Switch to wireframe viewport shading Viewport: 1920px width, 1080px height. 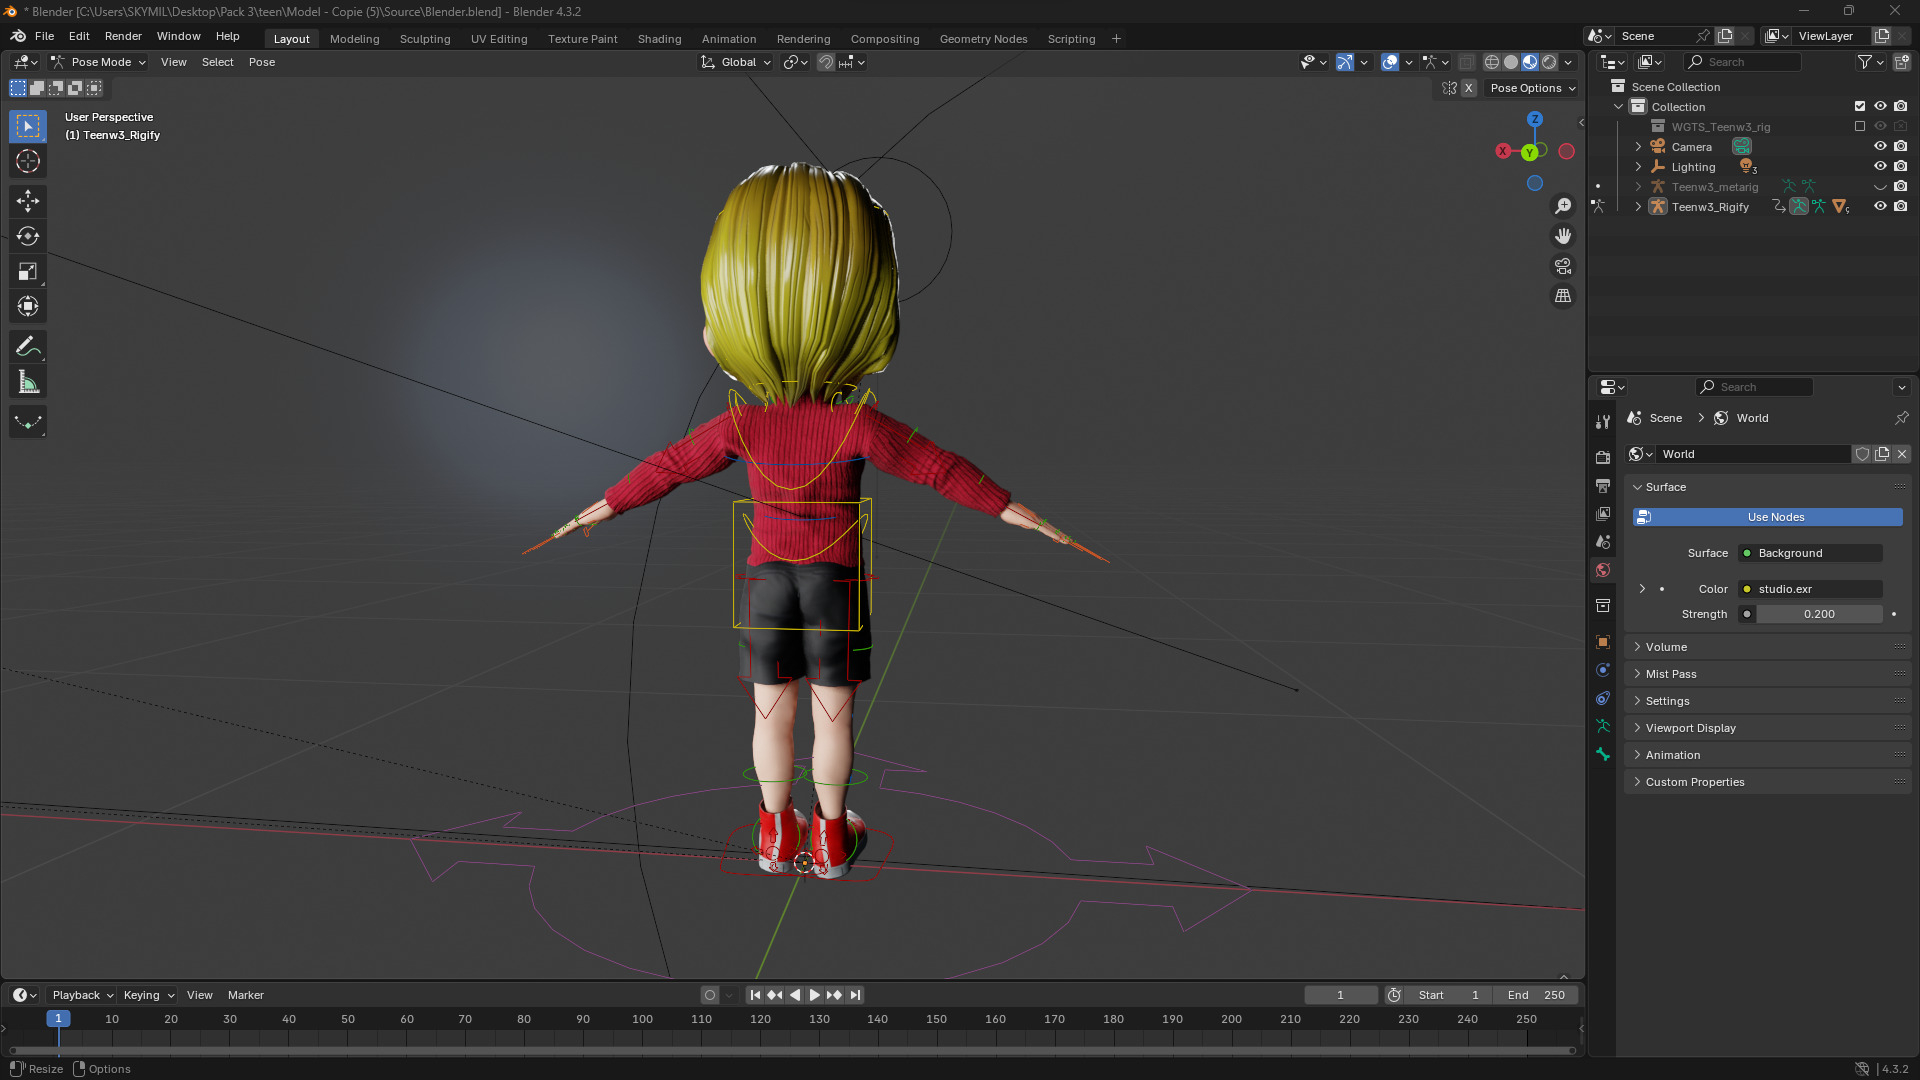tap(1491, 62)
